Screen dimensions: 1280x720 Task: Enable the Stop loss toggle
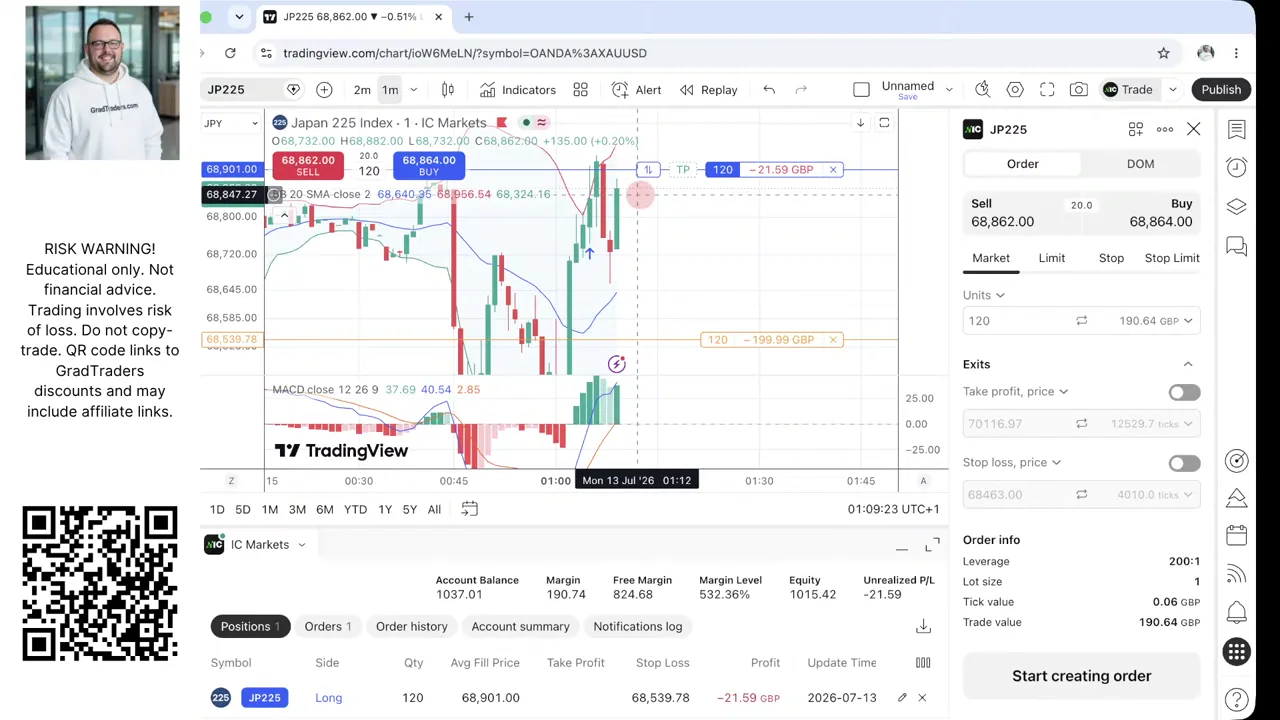pos(1184,463)
